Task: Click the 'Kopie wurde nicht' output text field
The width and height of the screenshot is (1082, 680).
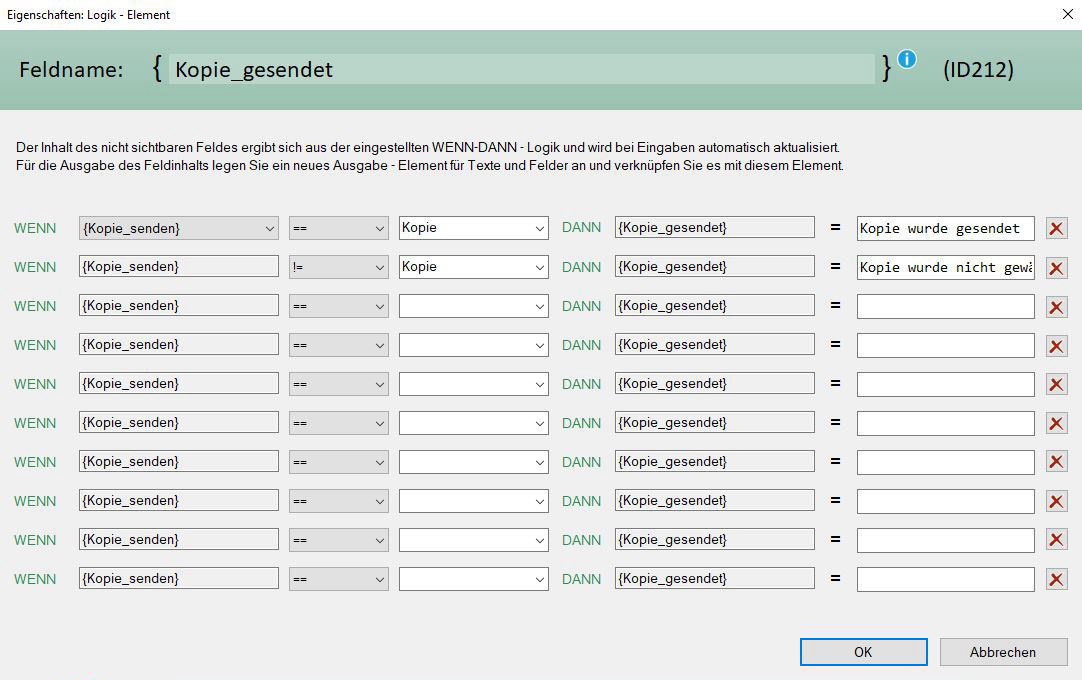Action: pyautogui.click(x=945, y=267)
